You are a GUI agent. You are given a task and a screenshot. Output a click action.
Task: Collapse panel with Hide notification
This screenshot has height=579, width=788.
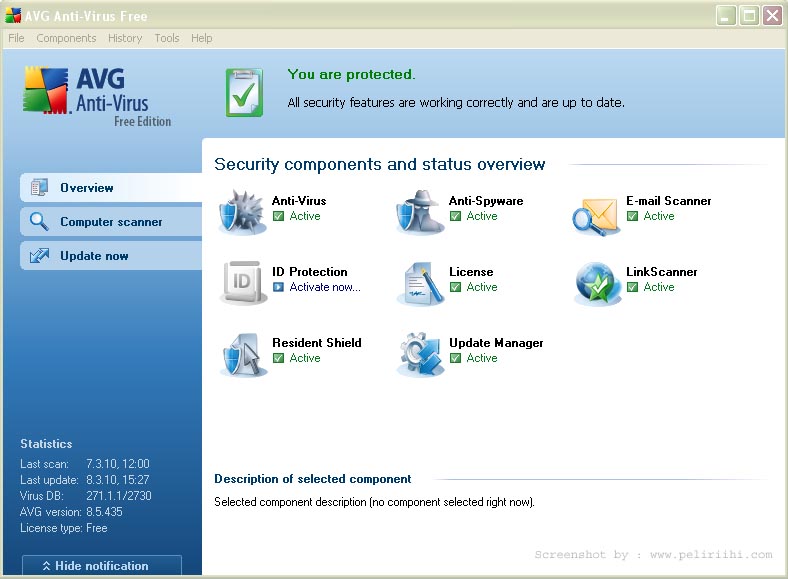[x=102, y=565]
